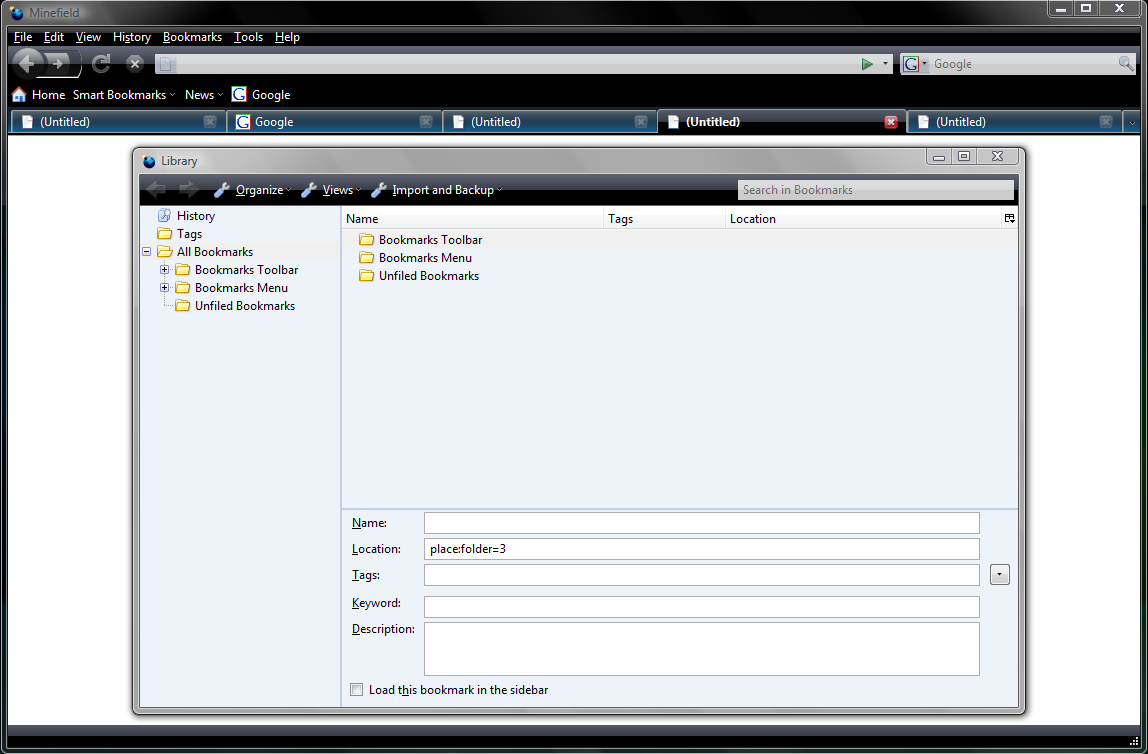Close the Google tab
Screen dimensions: 1148x754
pos(426,120)
